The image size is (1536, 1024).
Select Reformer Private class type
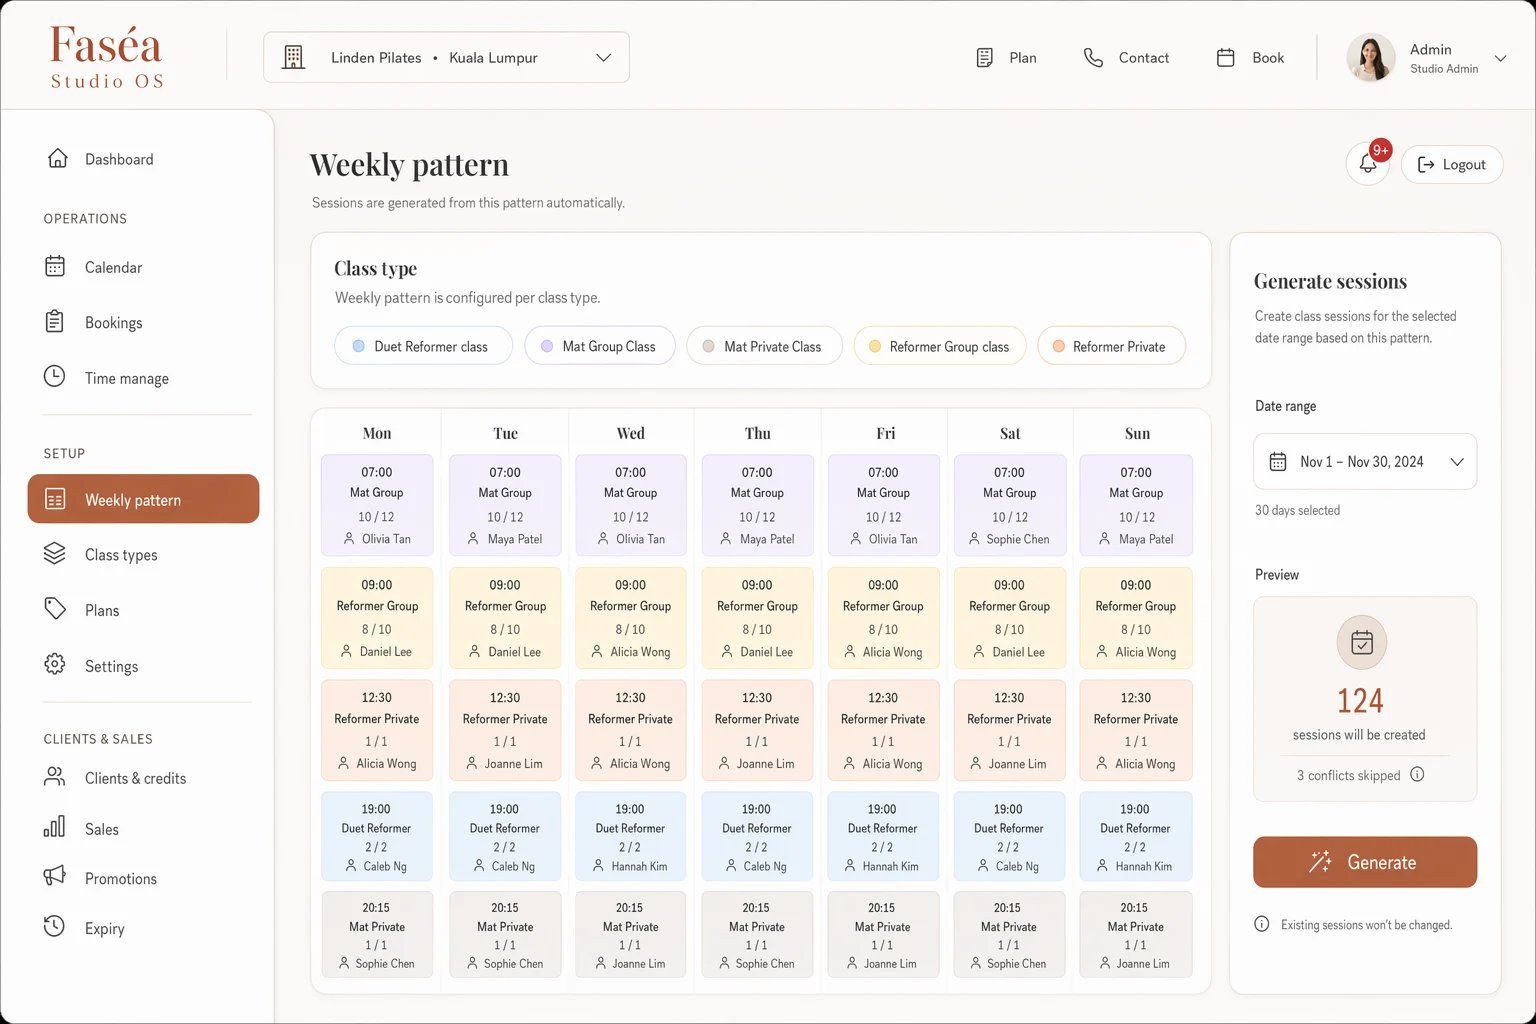click(x=1112, y=346)
